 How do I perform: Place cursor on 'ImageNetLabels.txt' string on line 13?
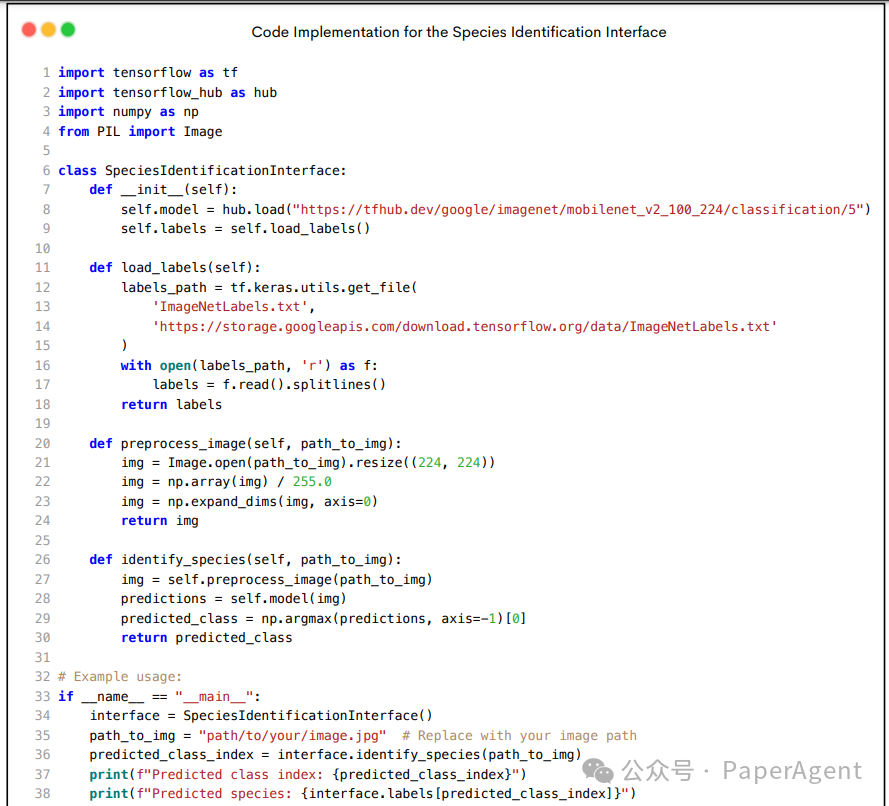[x=233, y=307]
